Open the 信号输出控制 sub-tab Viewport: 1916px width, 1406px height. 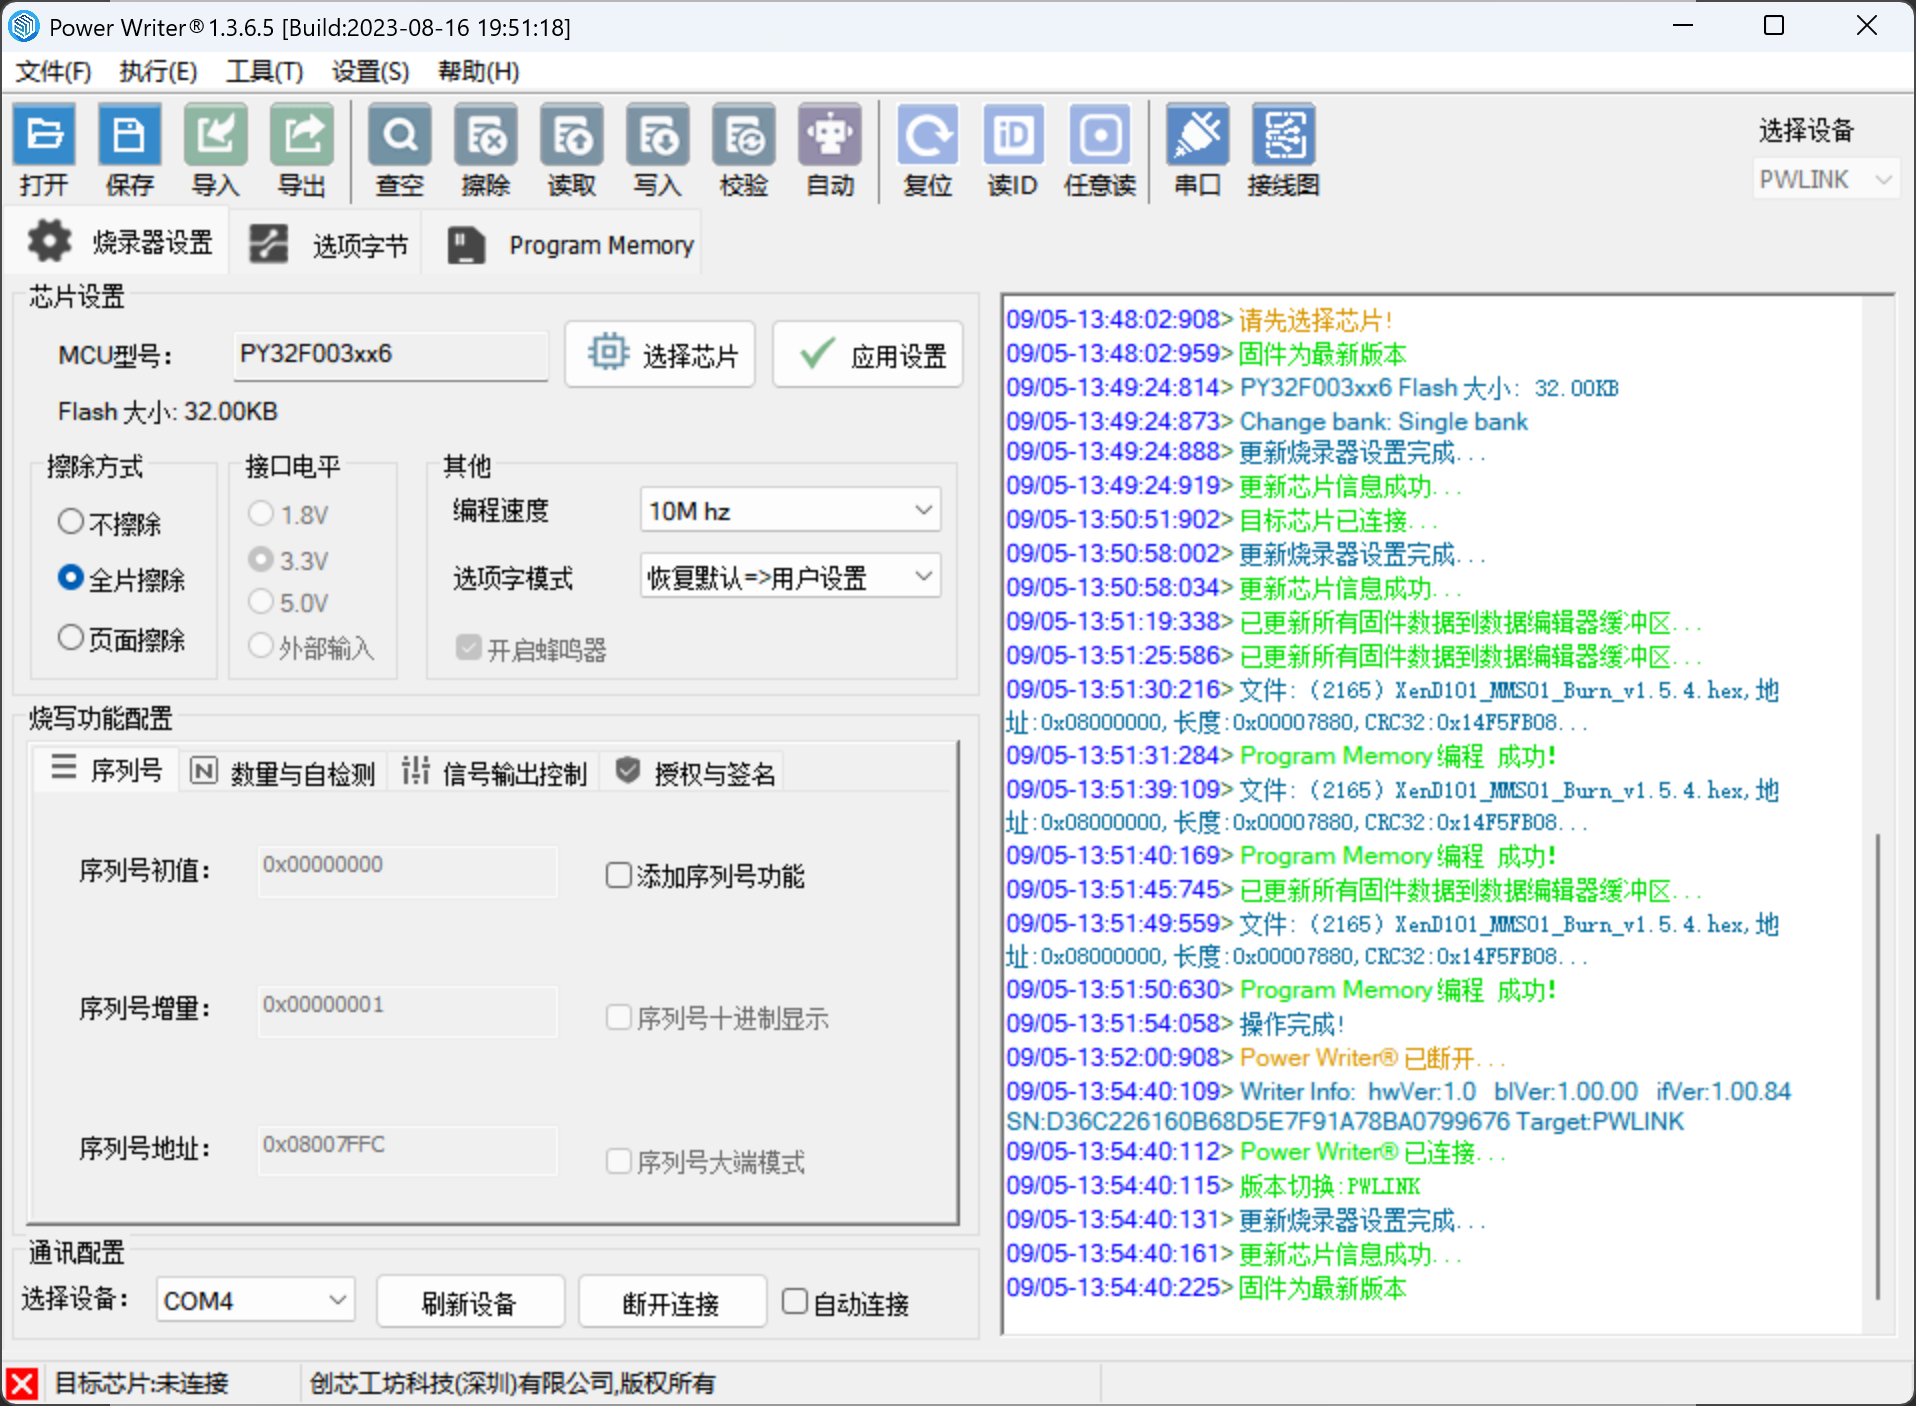click(494, 772)
